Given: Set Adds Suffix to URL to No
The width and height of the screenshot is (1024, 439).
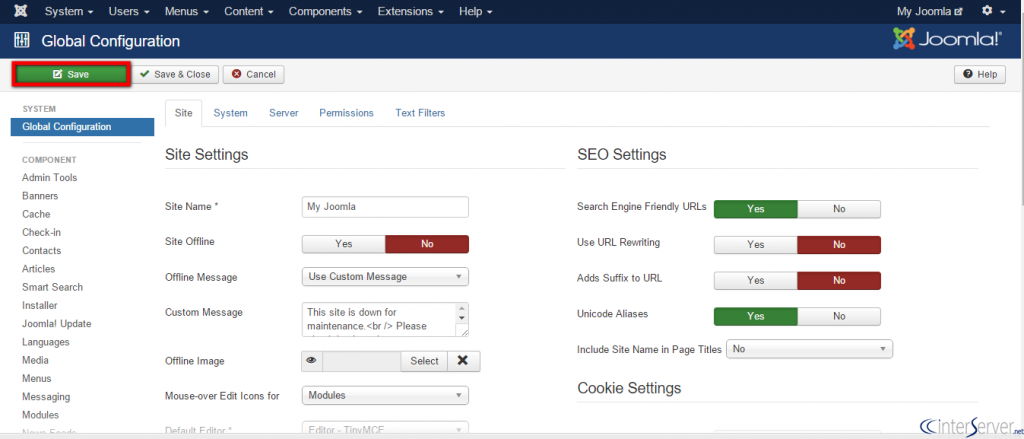Looking at the screenshot, I should click(839, 280).
